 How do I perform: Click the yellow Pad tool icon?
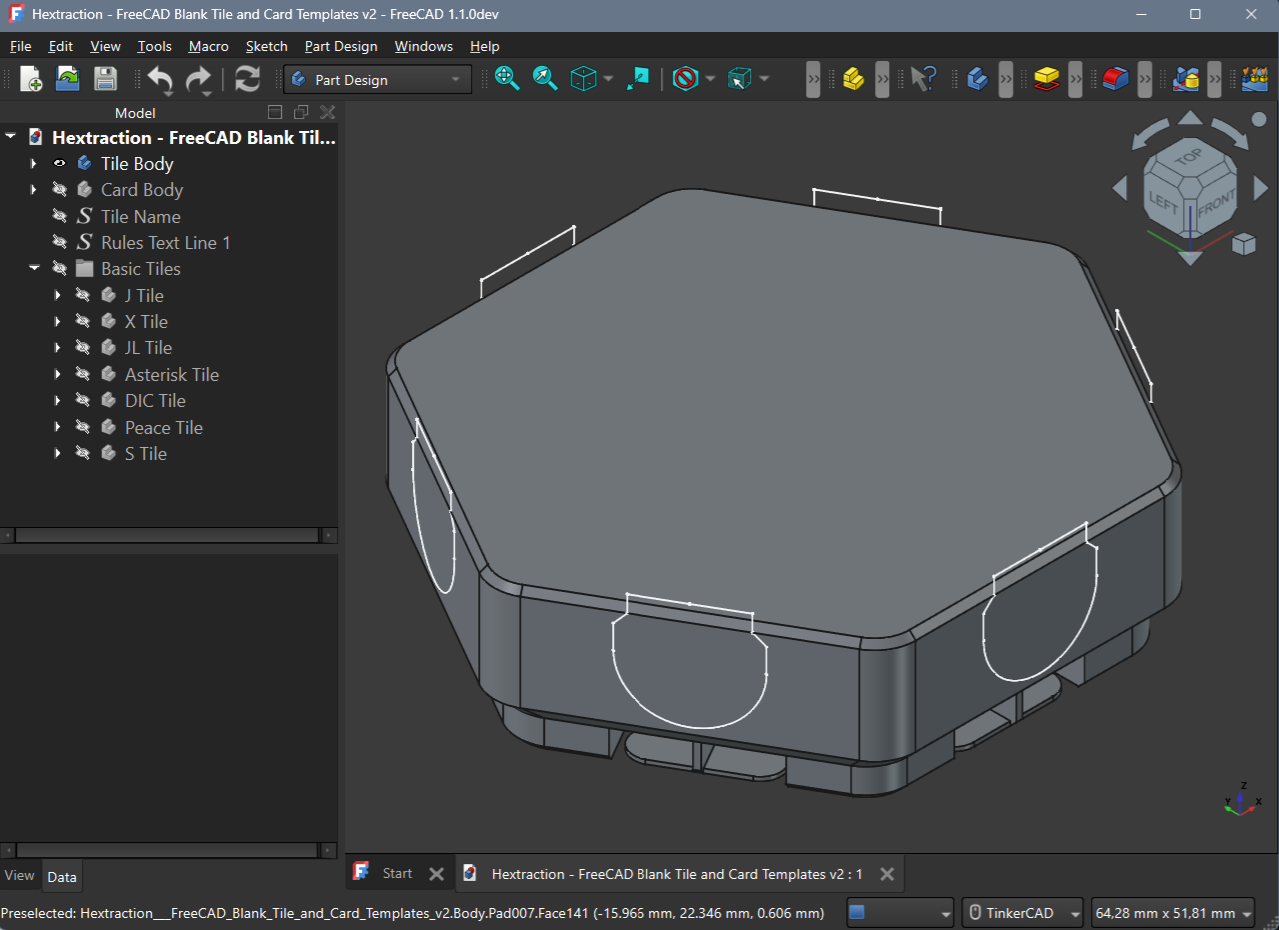(x=1046, y=79)
